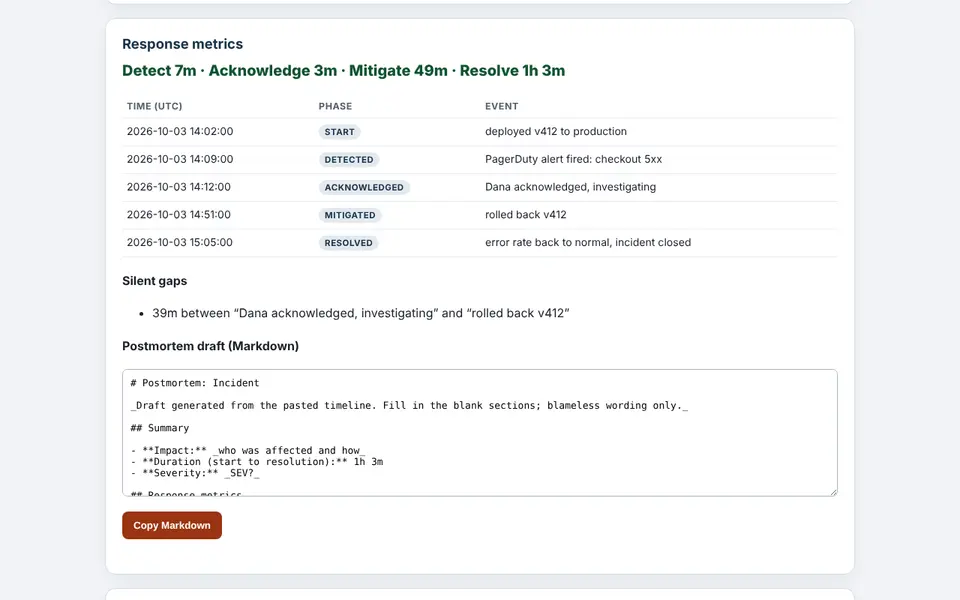The height and width of the screenshot is (600, 960).
Task: Click the Silent gaps heading
Action: click(x=154, y=281)
